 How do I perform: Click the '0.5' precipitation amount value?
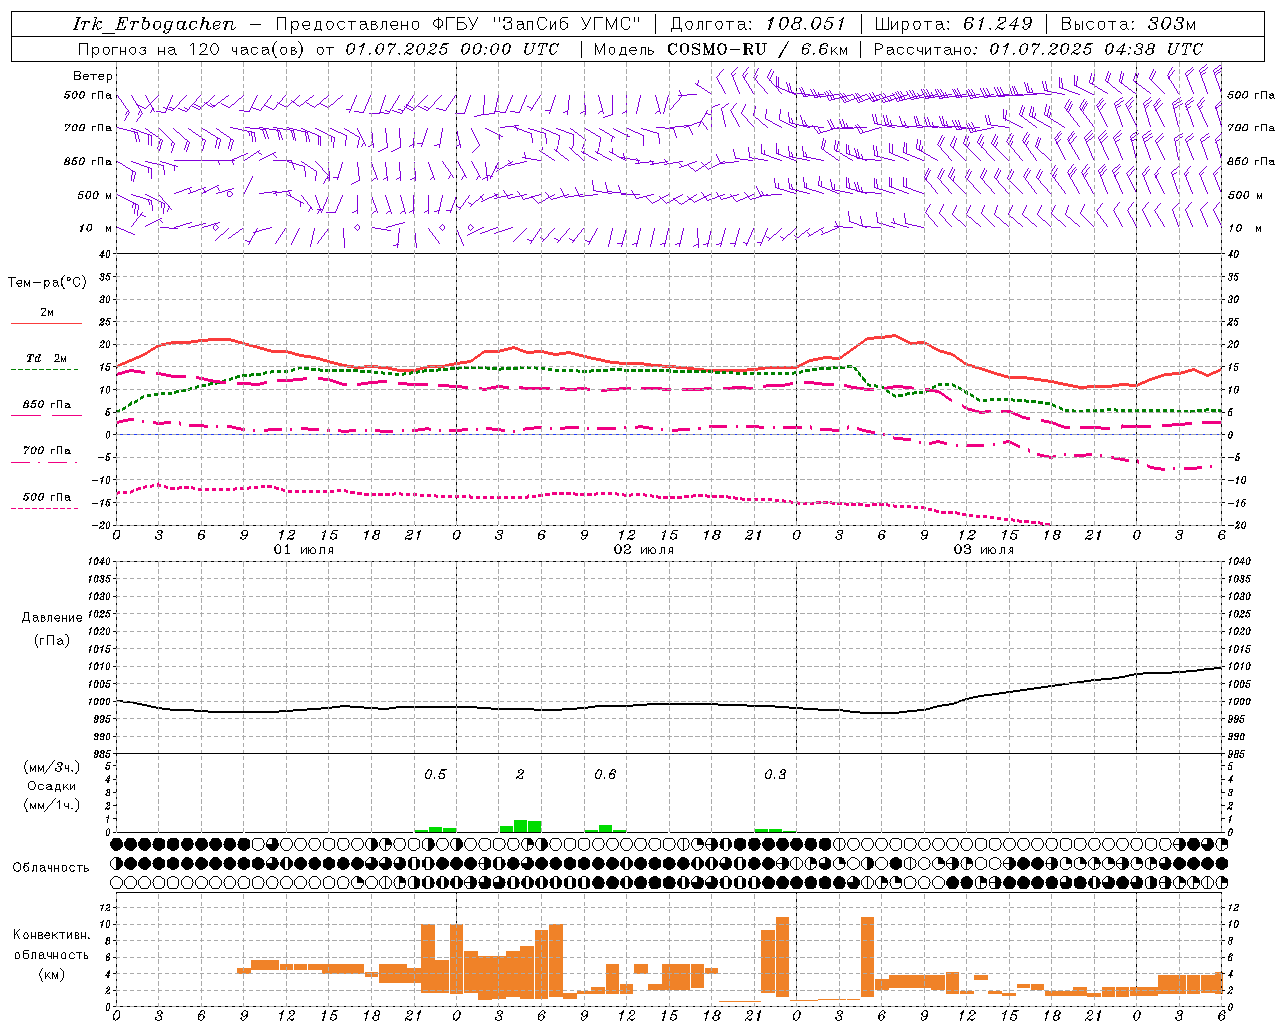(x=435, y=775)
